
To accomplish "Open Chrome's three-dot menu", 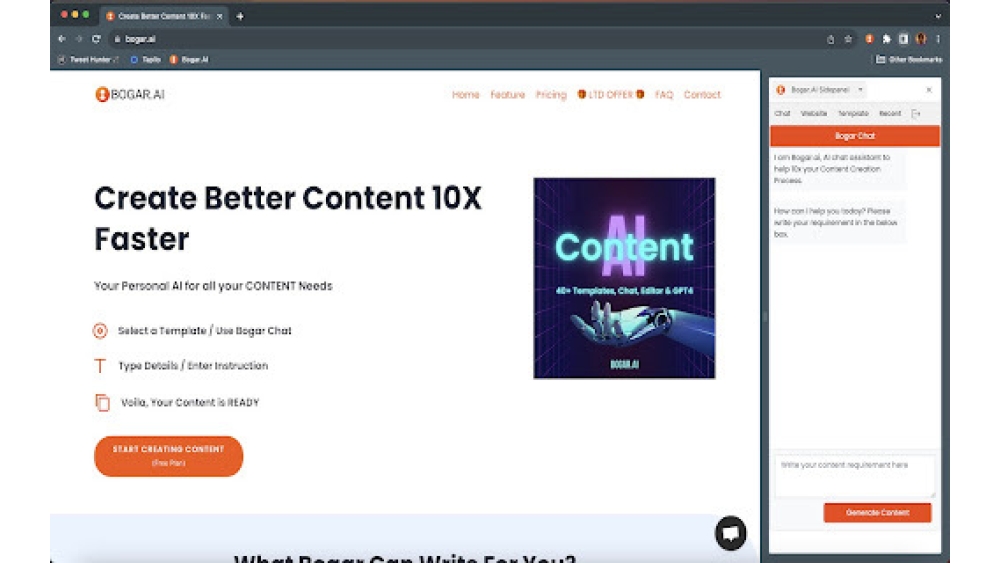I will 938,39.
